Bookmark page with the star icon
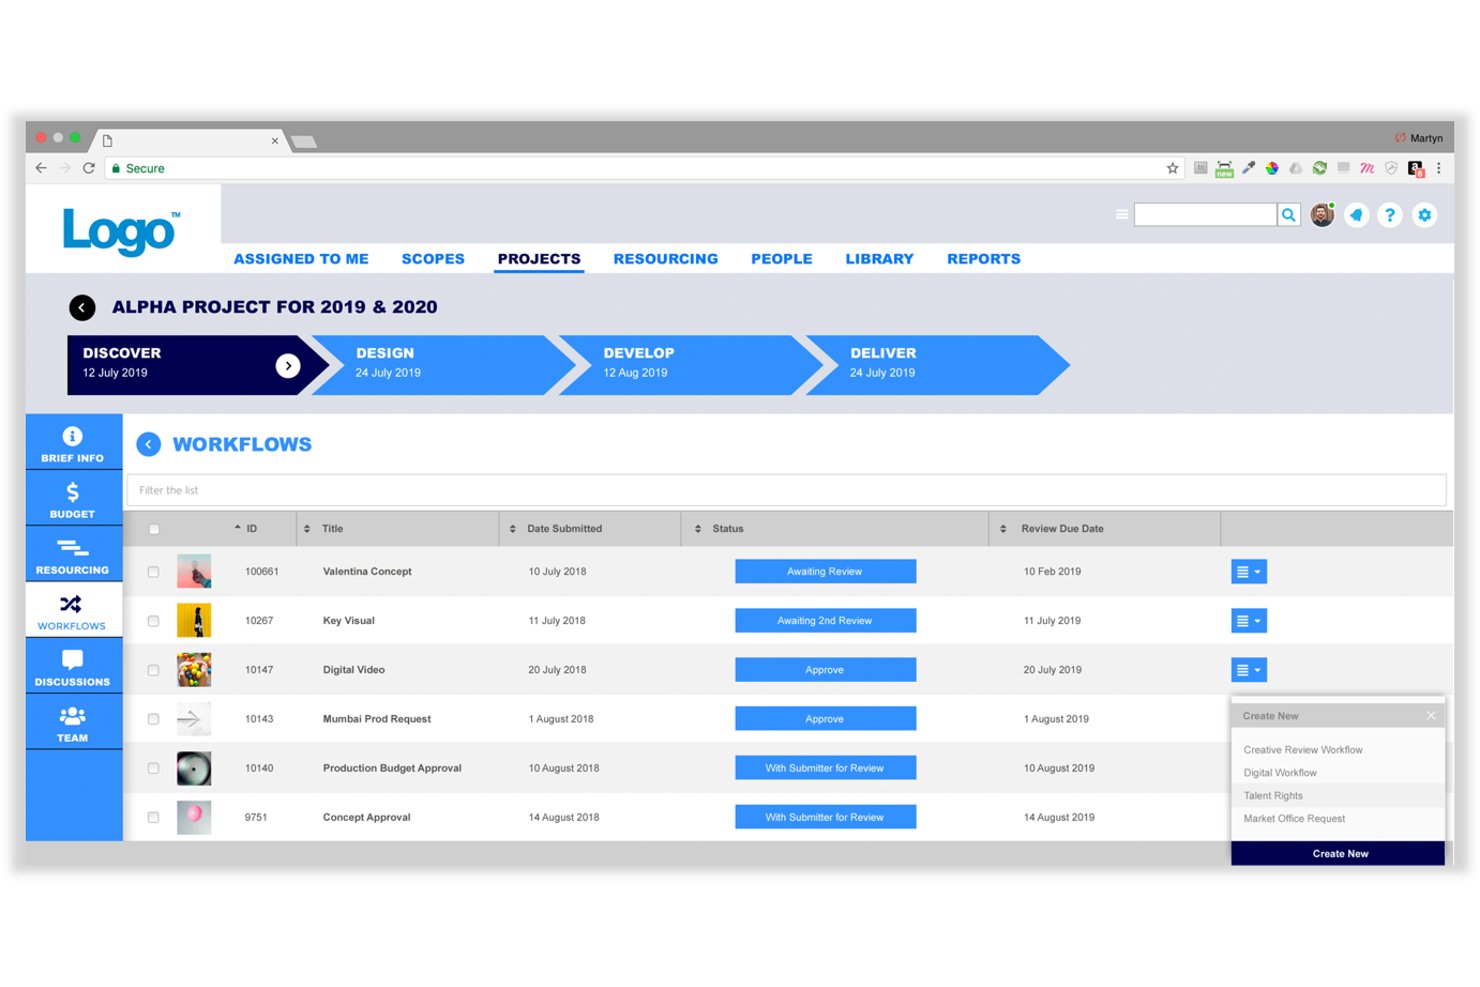 pos(1173,168)
